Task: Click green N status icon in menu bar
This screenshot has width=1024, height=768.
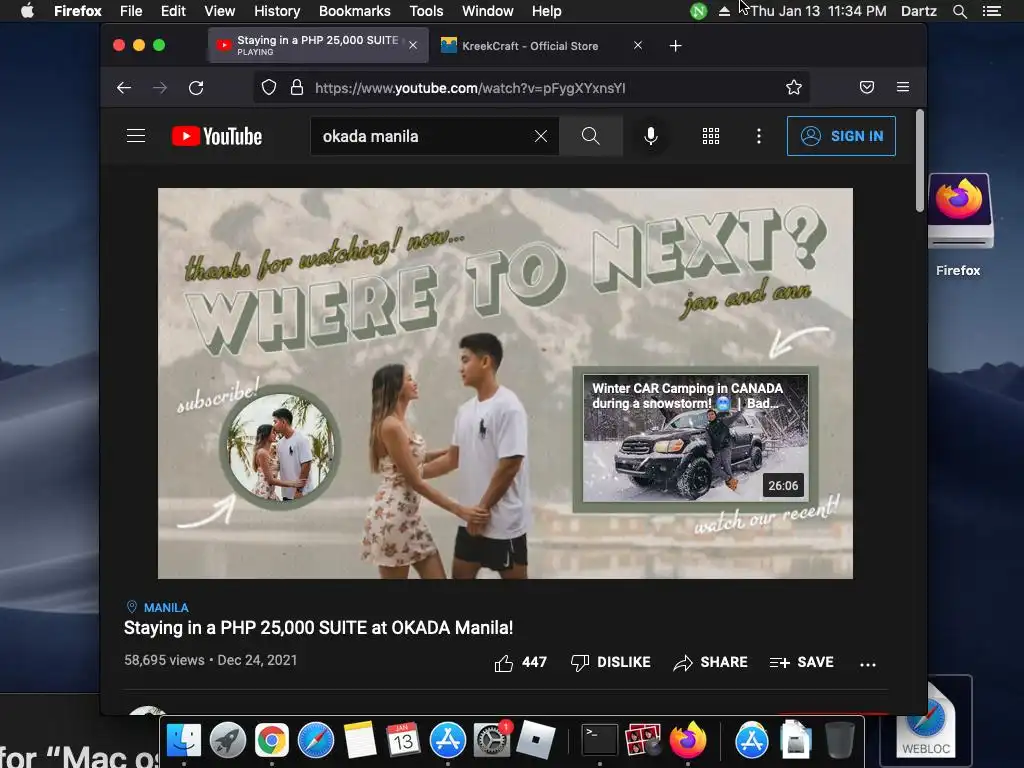Action: click(x=699, y=11)
